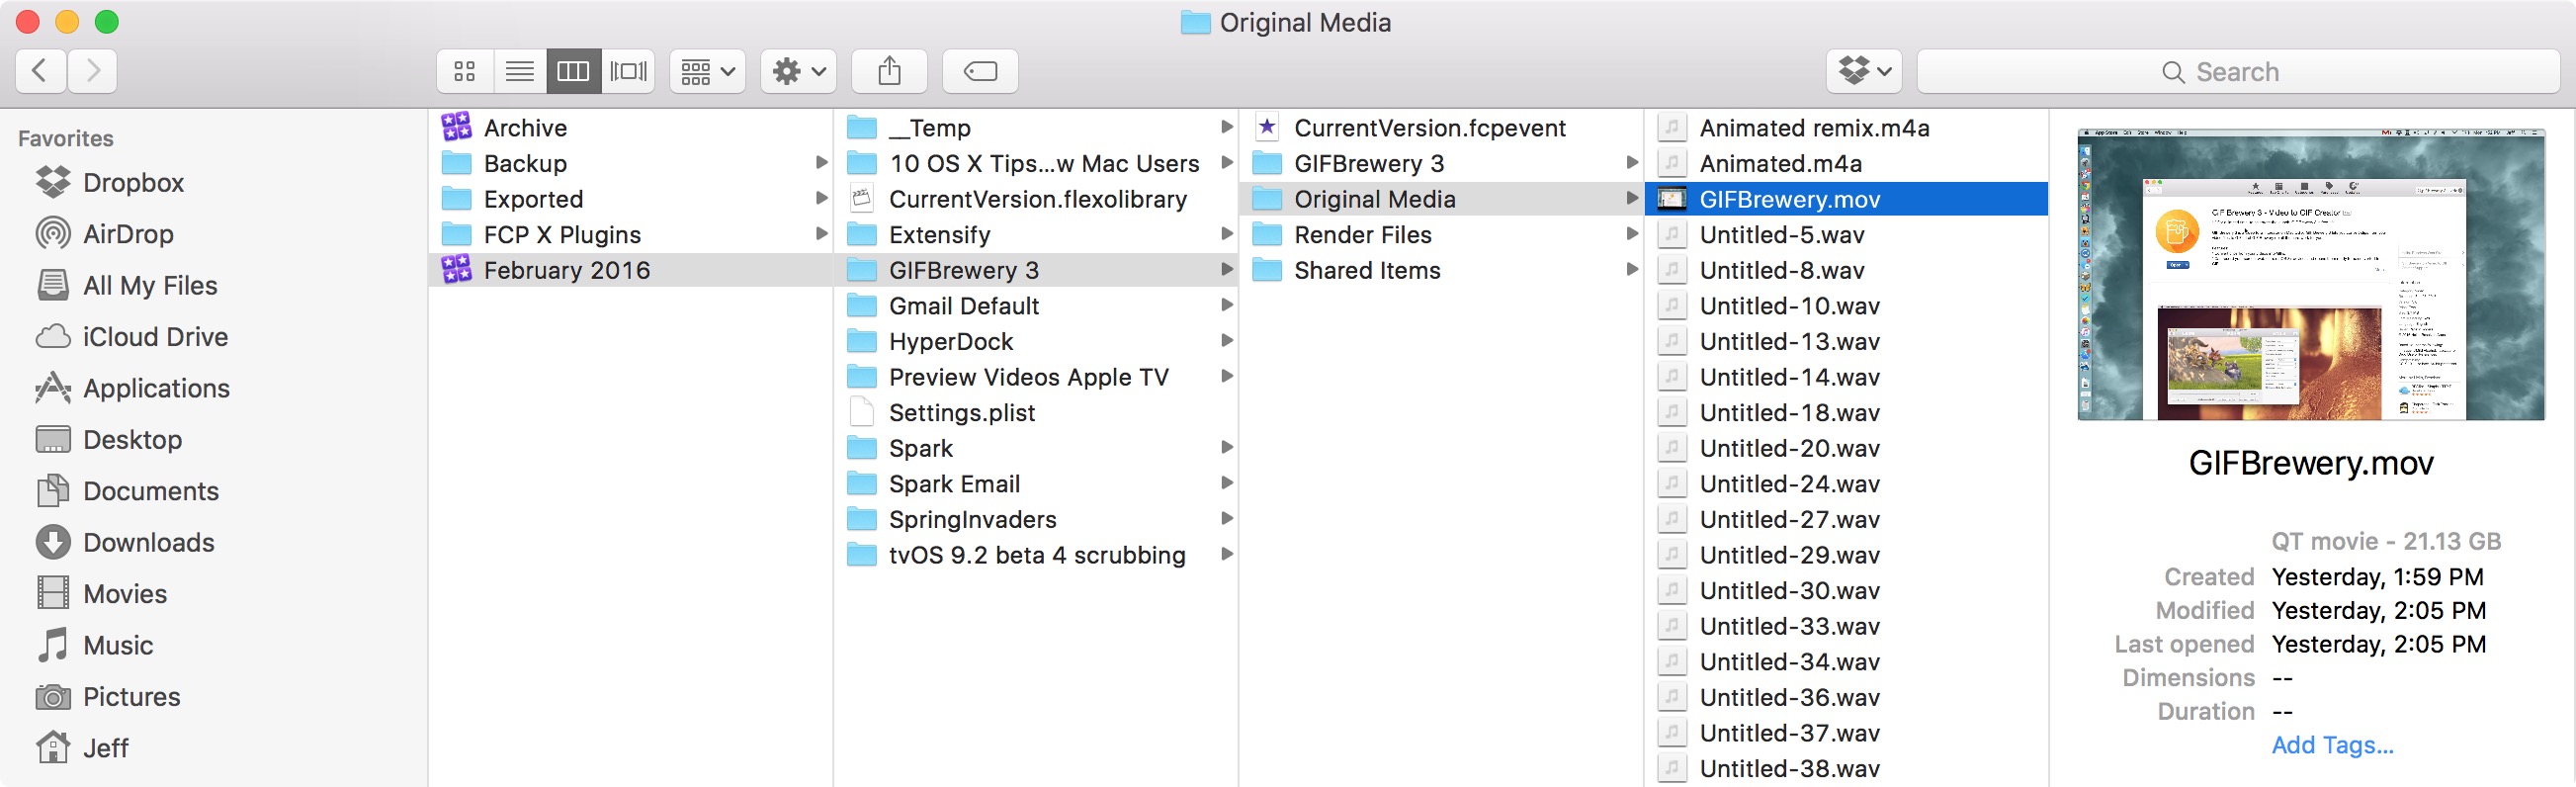Click the Add Tags link
Viewport: 2576px width, 787px height.
(x=2332, y=745)
